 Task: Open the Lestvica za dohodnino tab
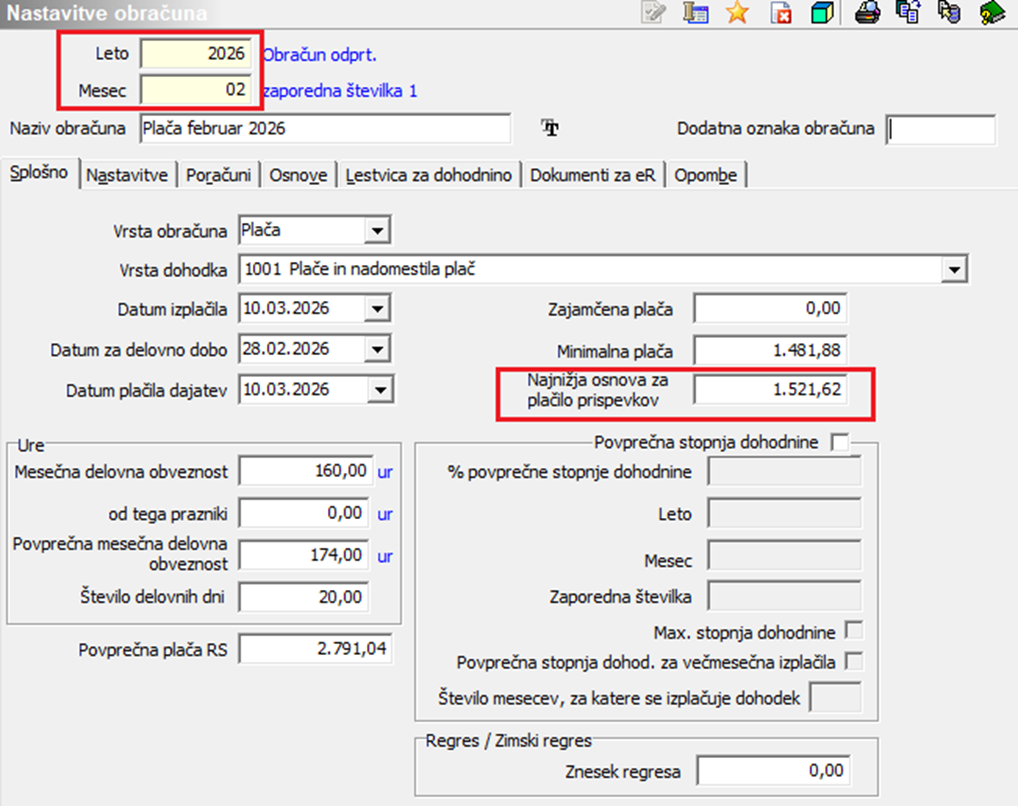(428, 175)
